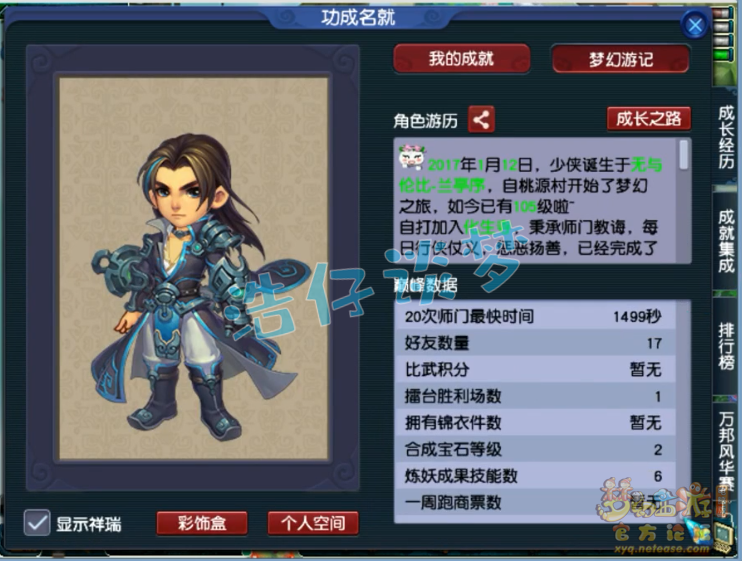This screenshot has width=742, height=561.
Task: Select the 20次师门最快时间 row
Action: click(533, 316)
